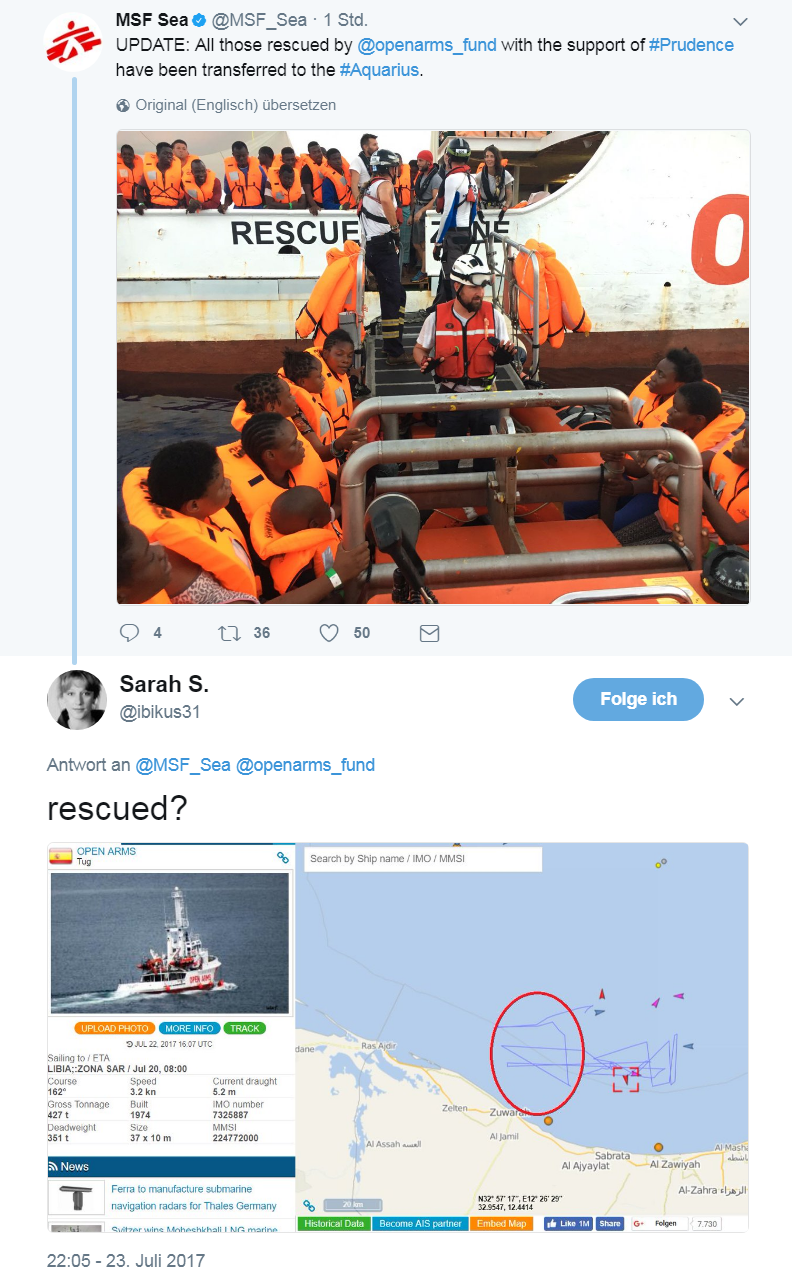The width and height of the screenshot is (792, 1280).
Task: Send tweet via direct message envelope icon
Action: pos(429,633)
